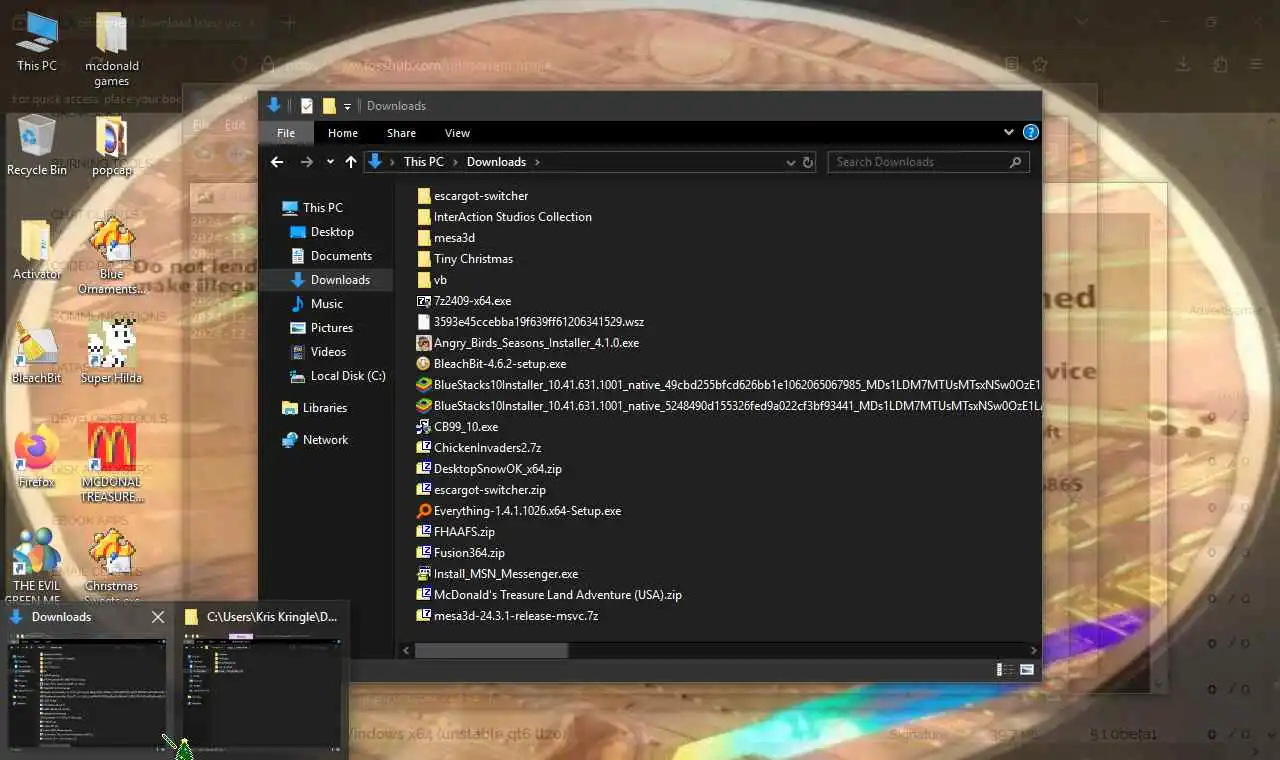Click the Properties quick access toolbar icon
1280x760 pixels.
coord(307,106)
